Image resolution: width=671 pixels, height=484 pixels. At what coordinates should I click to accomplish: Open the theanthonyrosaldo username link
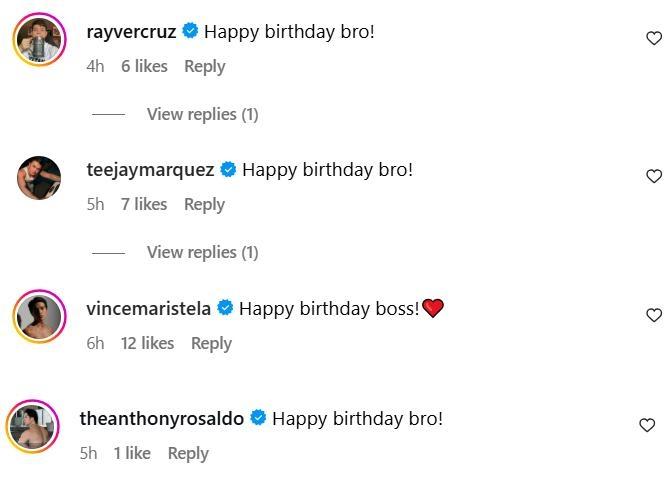click(x=162, y=418)
